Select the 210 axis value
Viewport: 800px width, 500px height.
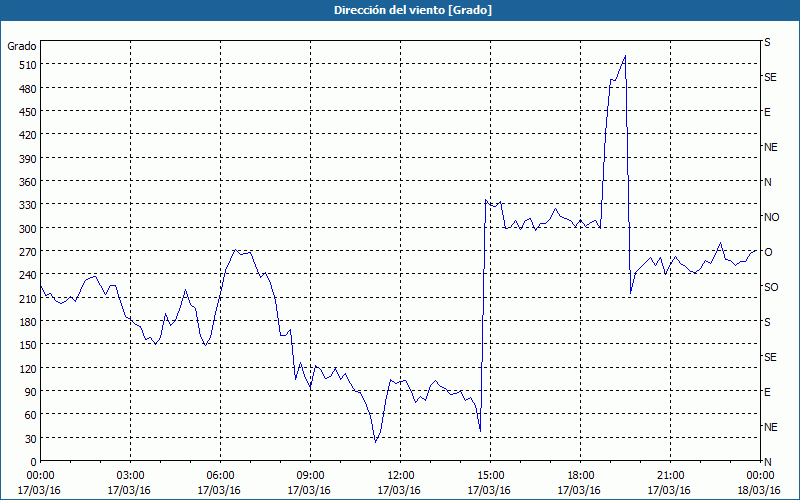click(x=27, y=298)
